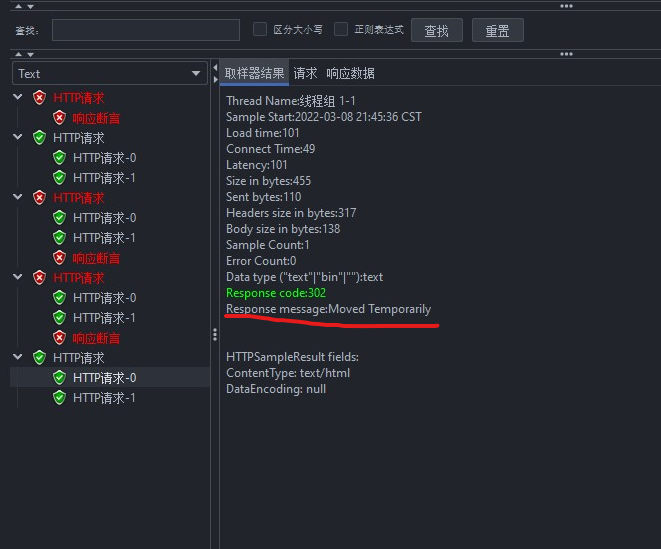The height and width of the screenshot is (549, 661).
Task: Open the 请求 tab
Action: click(x=305, y=73)
